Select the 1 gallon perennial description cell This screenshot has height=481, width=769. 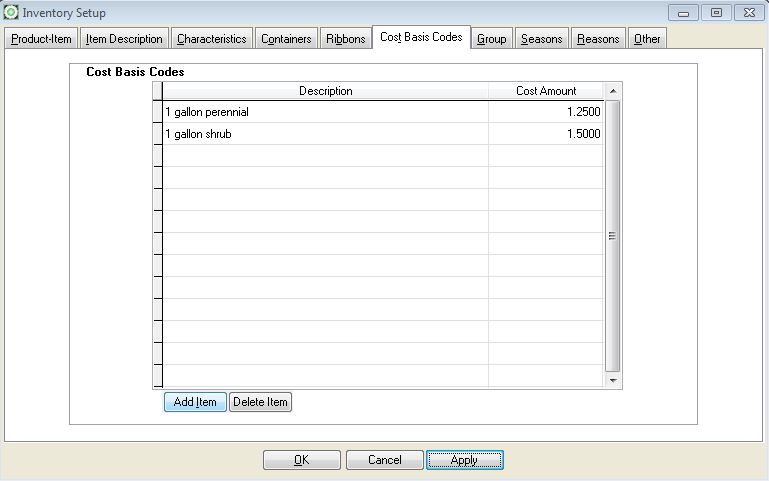tap(325, 112)
